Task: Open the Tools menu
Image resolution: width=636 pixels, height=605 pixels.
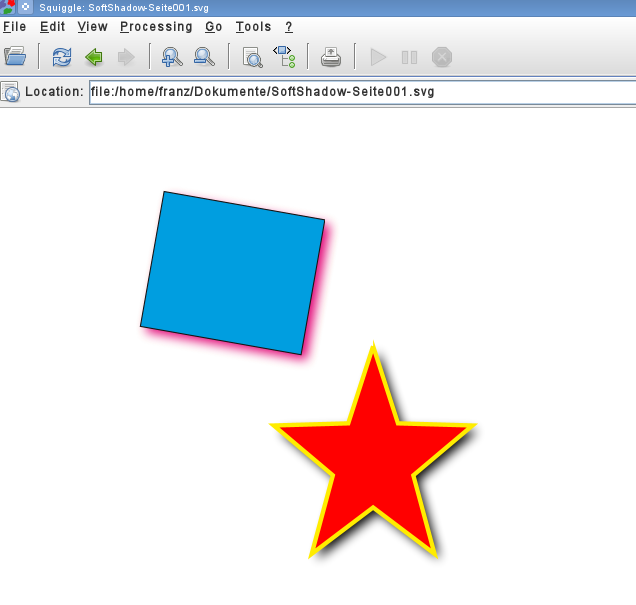Action: point(253,27)
